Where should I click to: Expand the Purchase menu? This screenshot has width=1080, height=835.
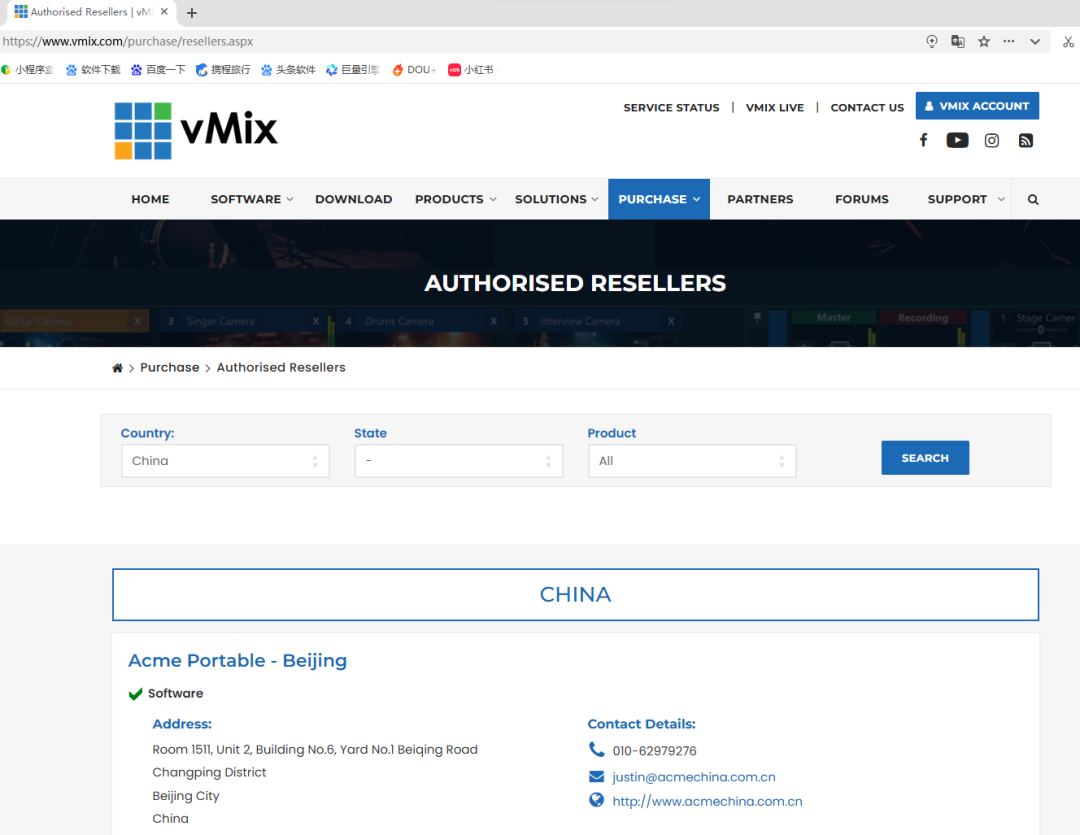click(658, 199)
